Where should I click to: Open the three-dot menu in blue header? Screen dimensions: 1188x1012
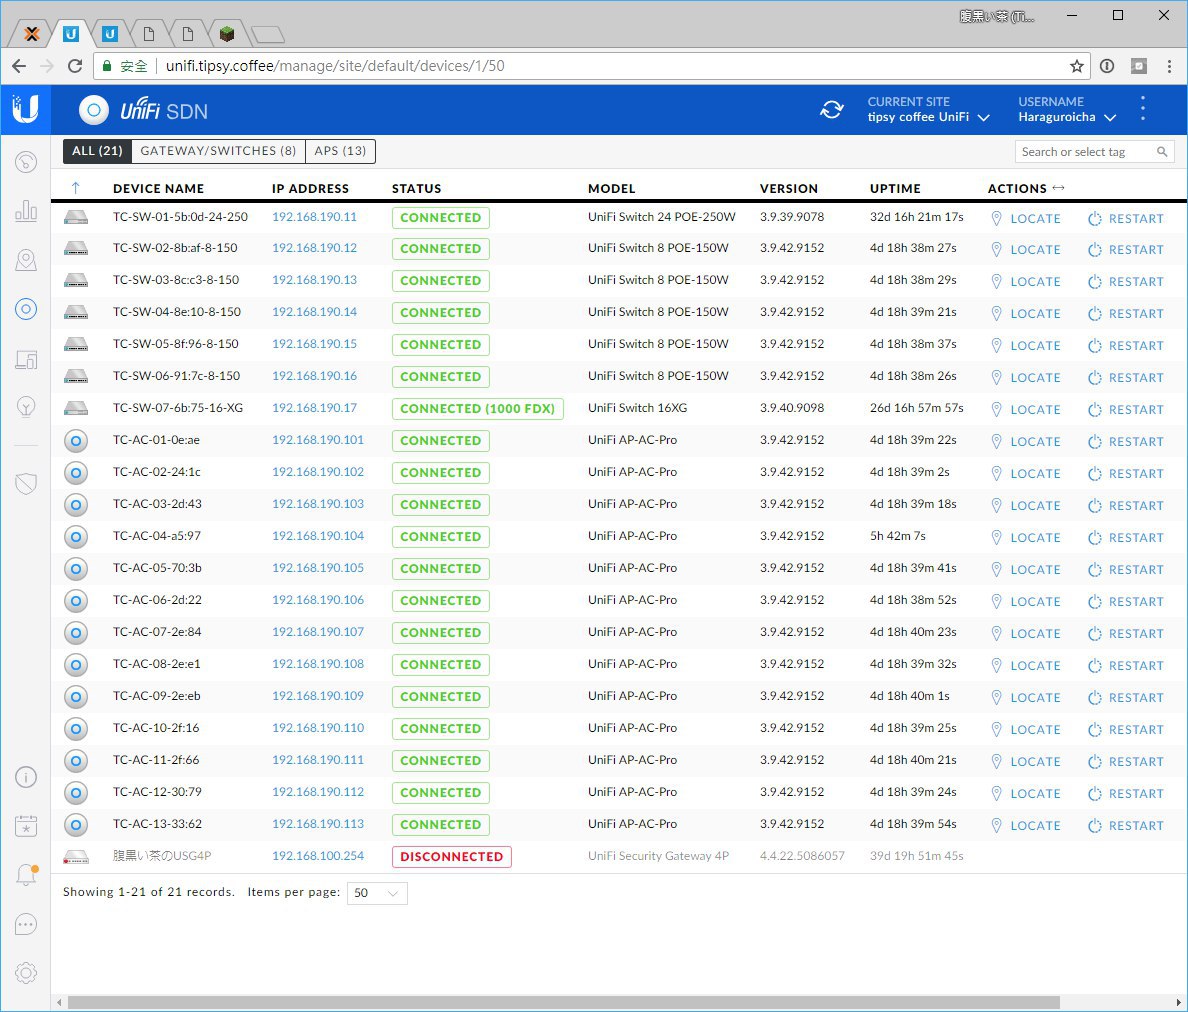tap(1143, 110)
